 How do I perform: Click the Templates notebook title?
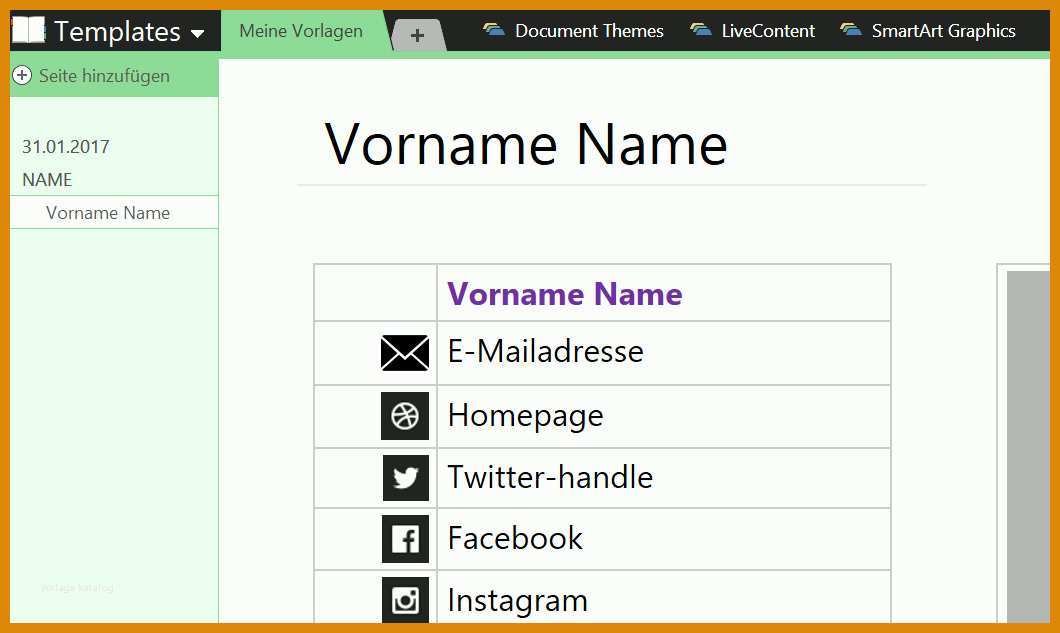[x=118, y=31]
